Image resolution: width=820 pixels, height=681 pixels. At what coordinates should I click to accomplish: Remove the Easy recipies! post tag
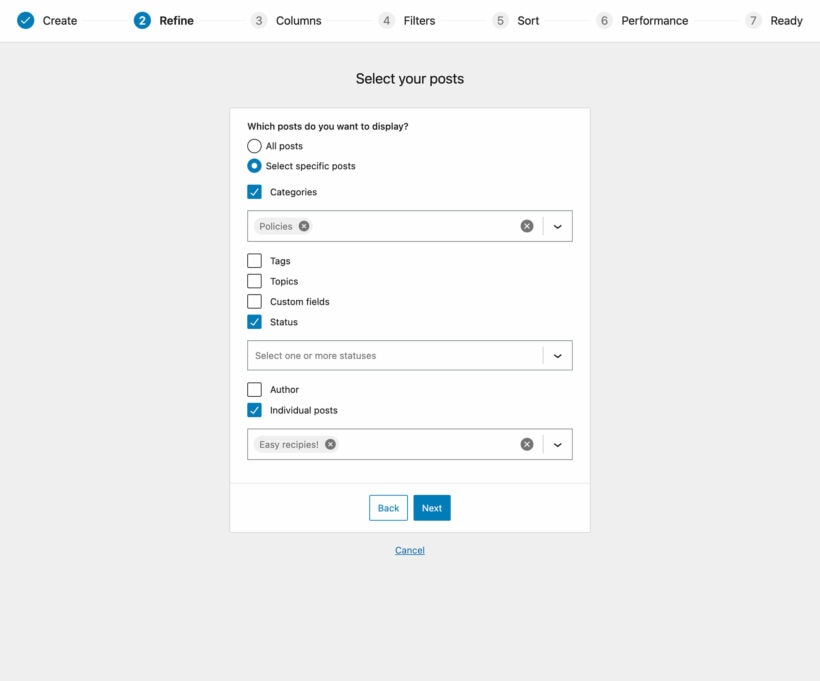point(331,444)
